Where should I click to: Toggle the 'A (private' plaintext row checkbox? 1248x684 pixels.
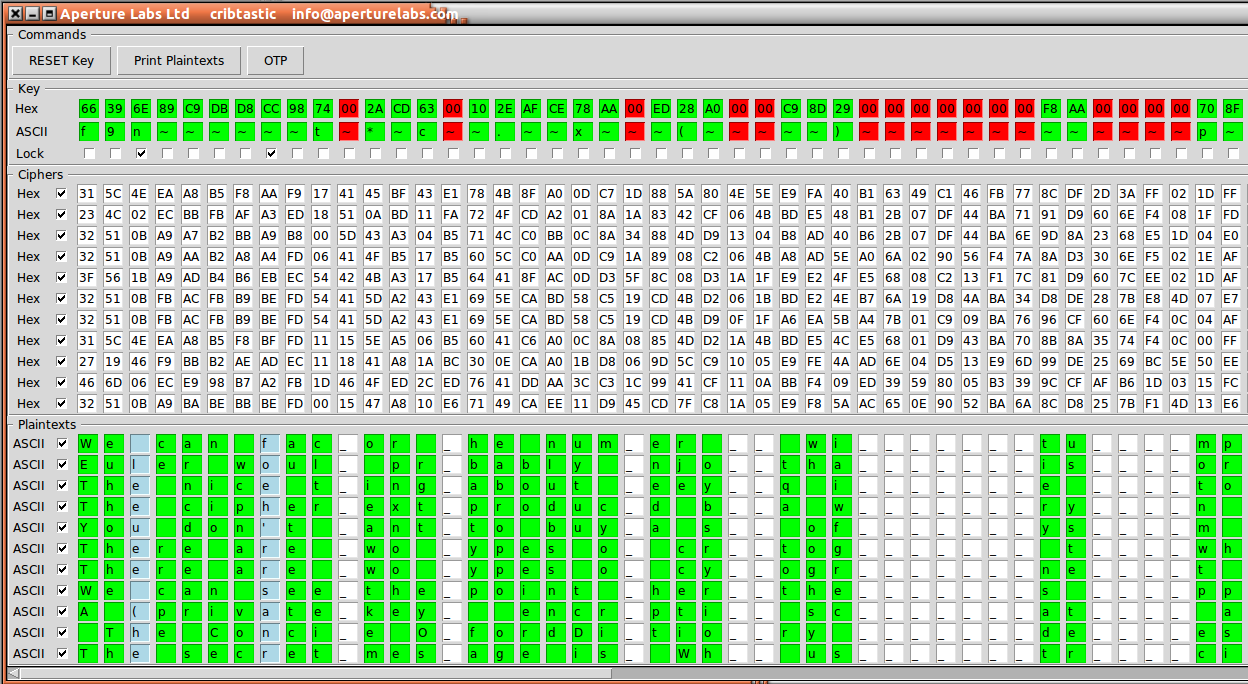pyautogui.click(x=62, y=611)
